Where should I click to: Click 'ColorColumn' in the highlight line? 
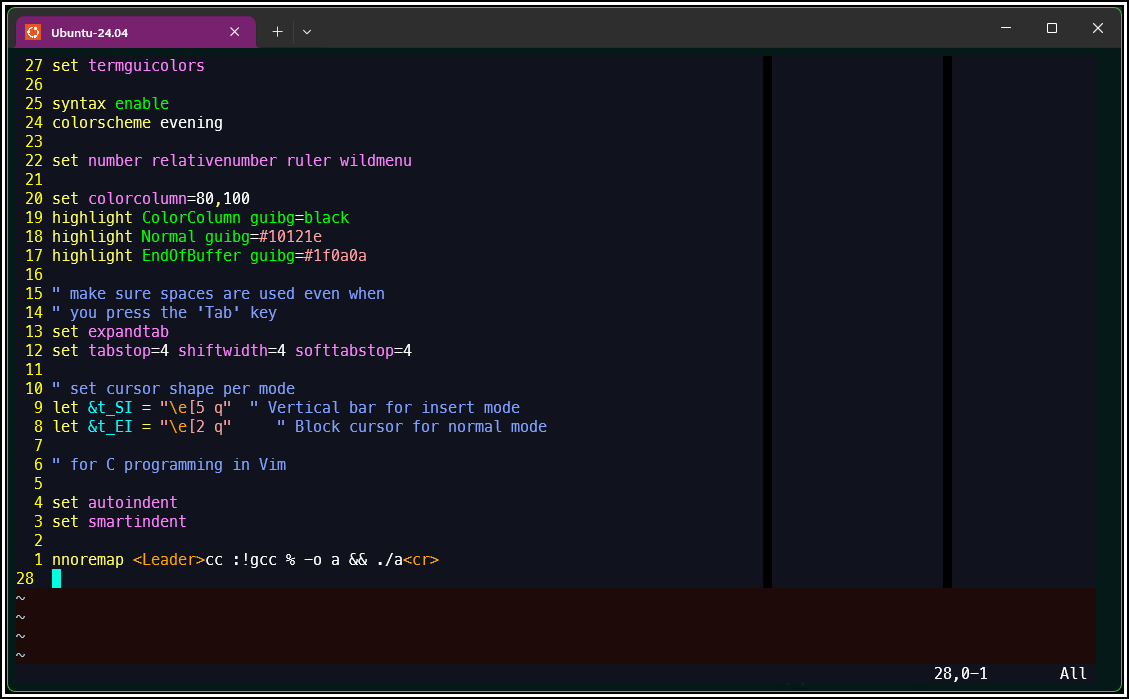click(192, 217)
